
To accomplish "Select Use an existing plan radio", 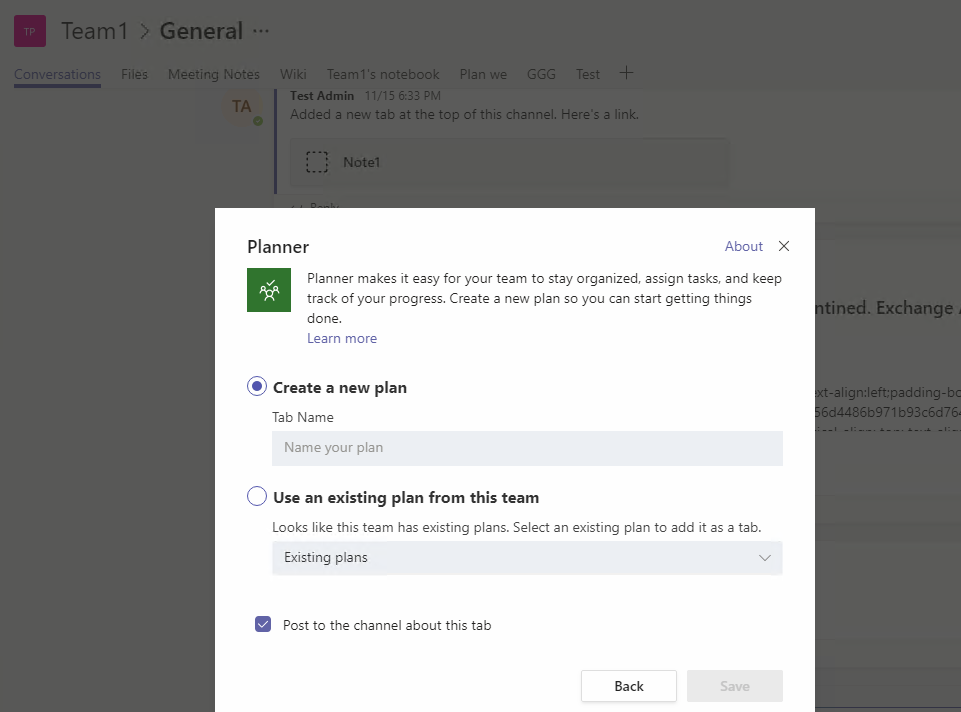I will [257, 496].
